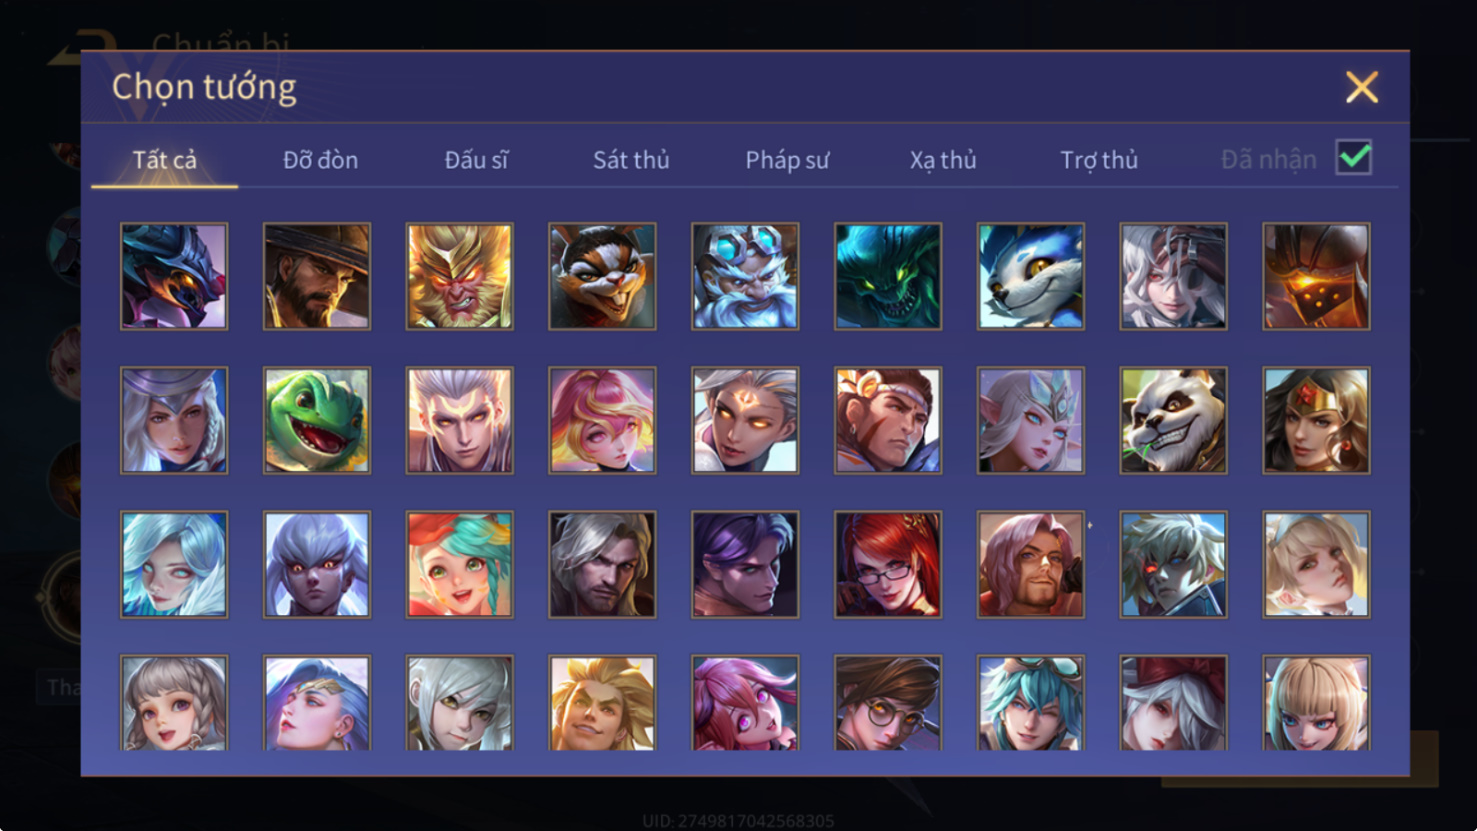The image size is (1477, 831).
Task: Select the armored orange helmet hero
Action: (1317, 276)
